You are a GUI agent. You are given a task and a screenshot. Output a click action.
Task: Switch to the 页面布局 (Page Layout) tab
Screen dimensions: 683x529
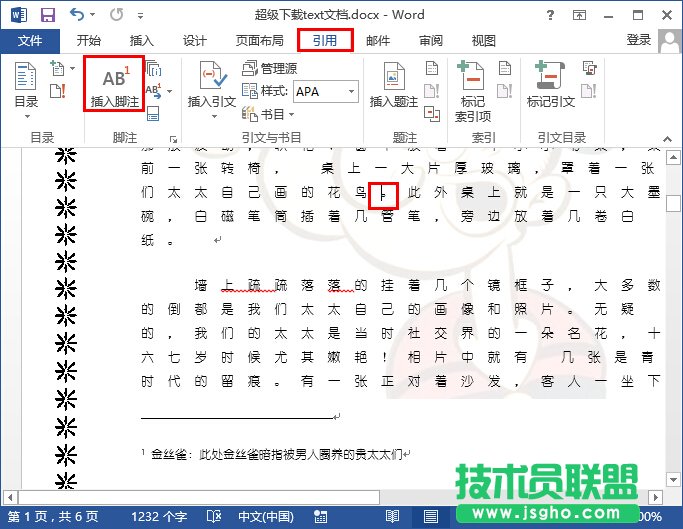click(259, 41)
